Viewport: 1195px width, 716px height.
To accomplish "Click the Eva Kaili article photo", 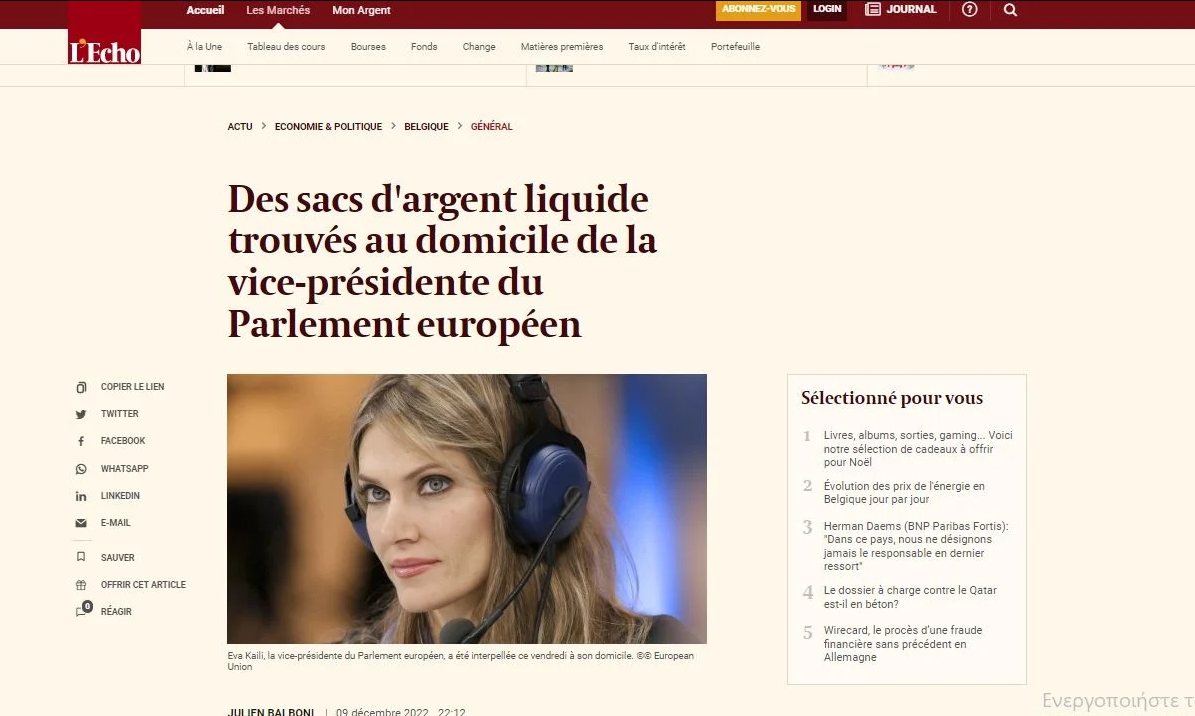I will [x=466, y=509].
